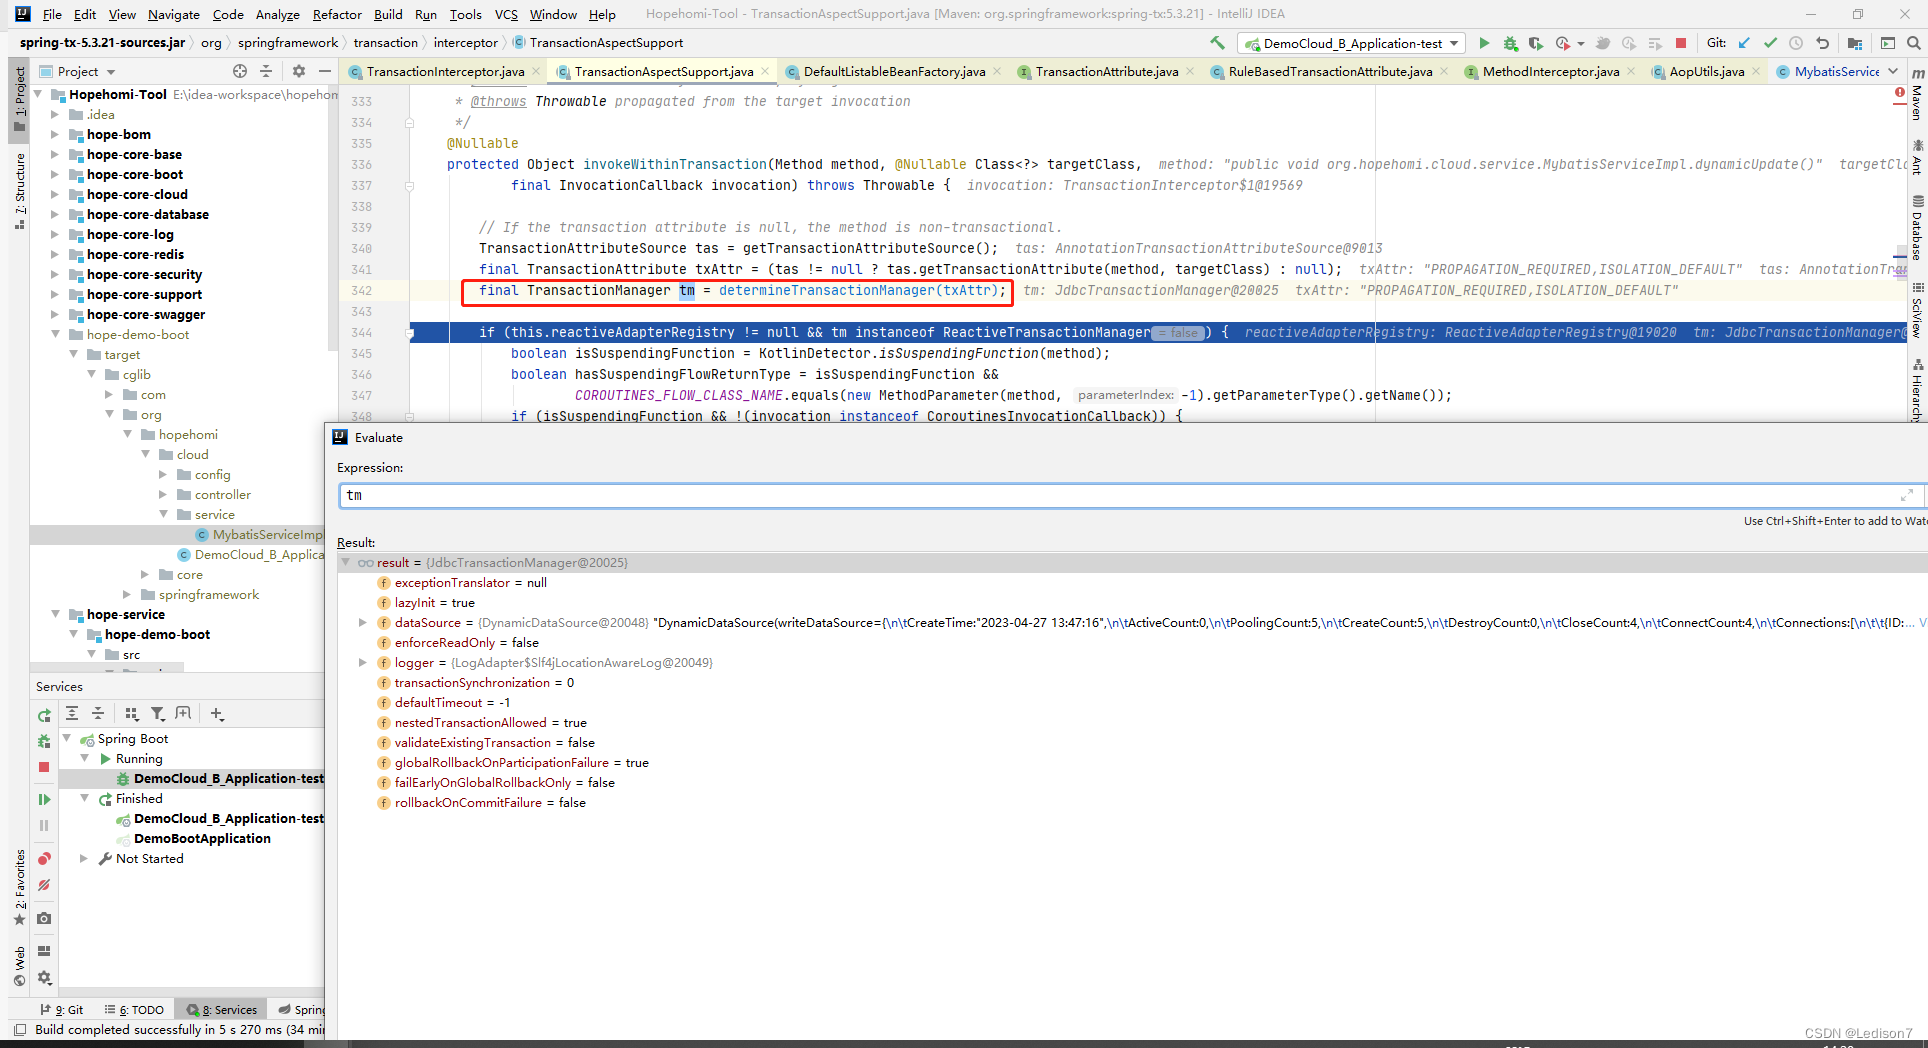1928x1048 pixels.
Task: Click camera thread dump icon in Services
Action: point(44,918)
